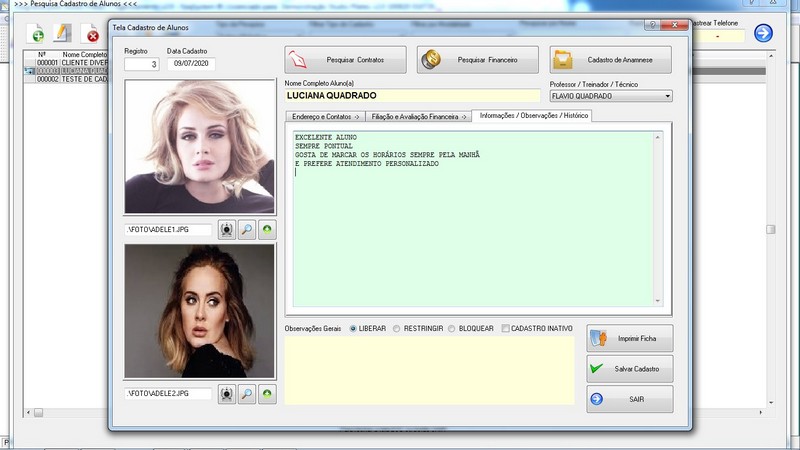Click the bottom student photo thumbnail
Screen dimensions: 800x450
[x=199, y=311]
